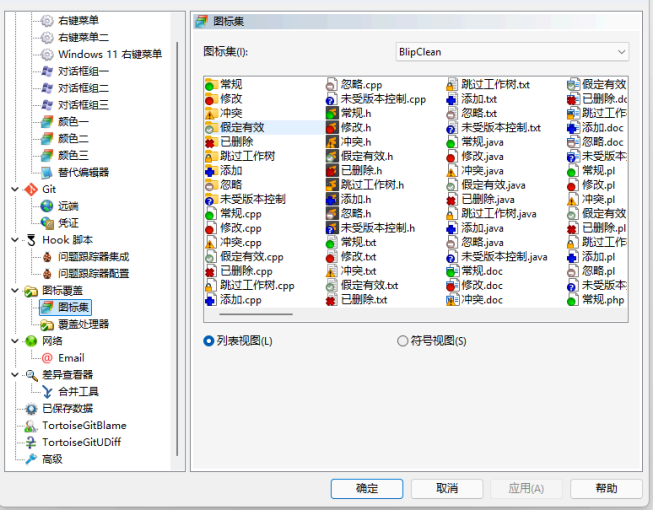Click the green globe icon beside 网络
Viewport: 655px width, 513px height.
(31, 342)
